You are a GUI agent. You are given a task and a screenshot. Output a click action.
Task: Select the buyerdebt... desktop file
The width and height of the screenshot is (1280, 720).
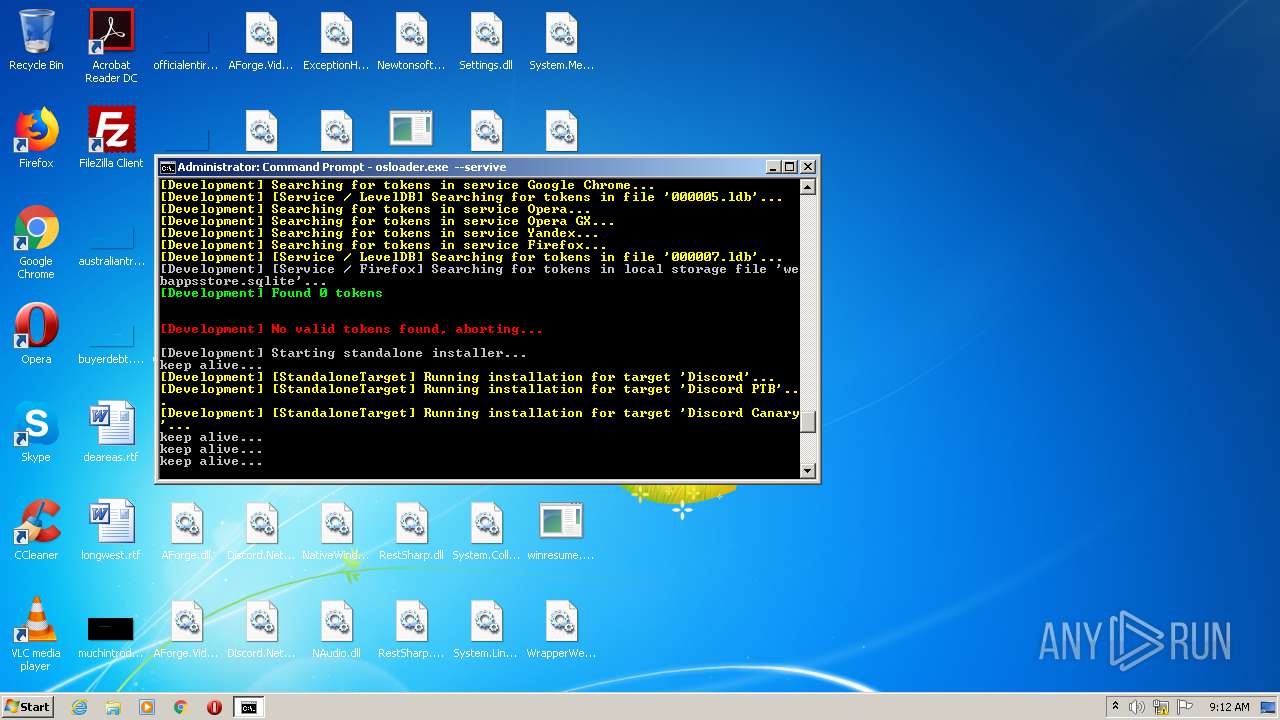pos(111,340)
